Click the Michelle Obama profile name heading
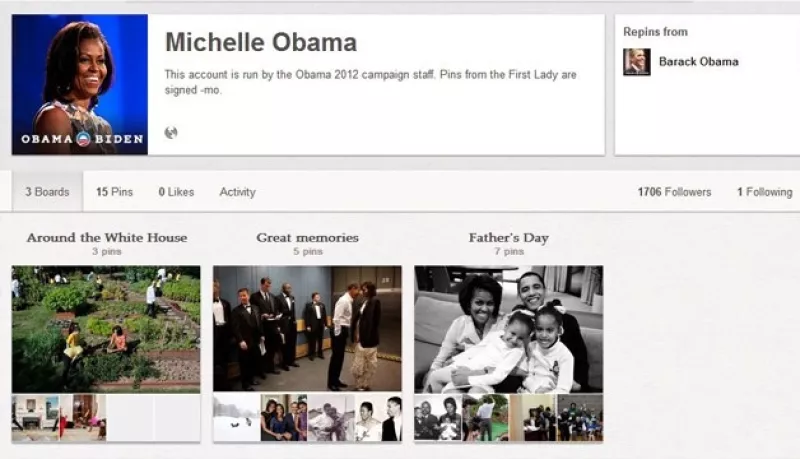 [x=260, y=43]
